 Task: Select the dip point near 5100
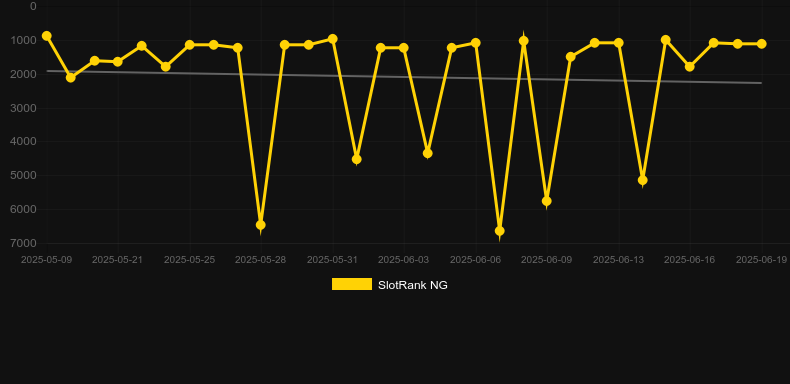tap(642, 180)
